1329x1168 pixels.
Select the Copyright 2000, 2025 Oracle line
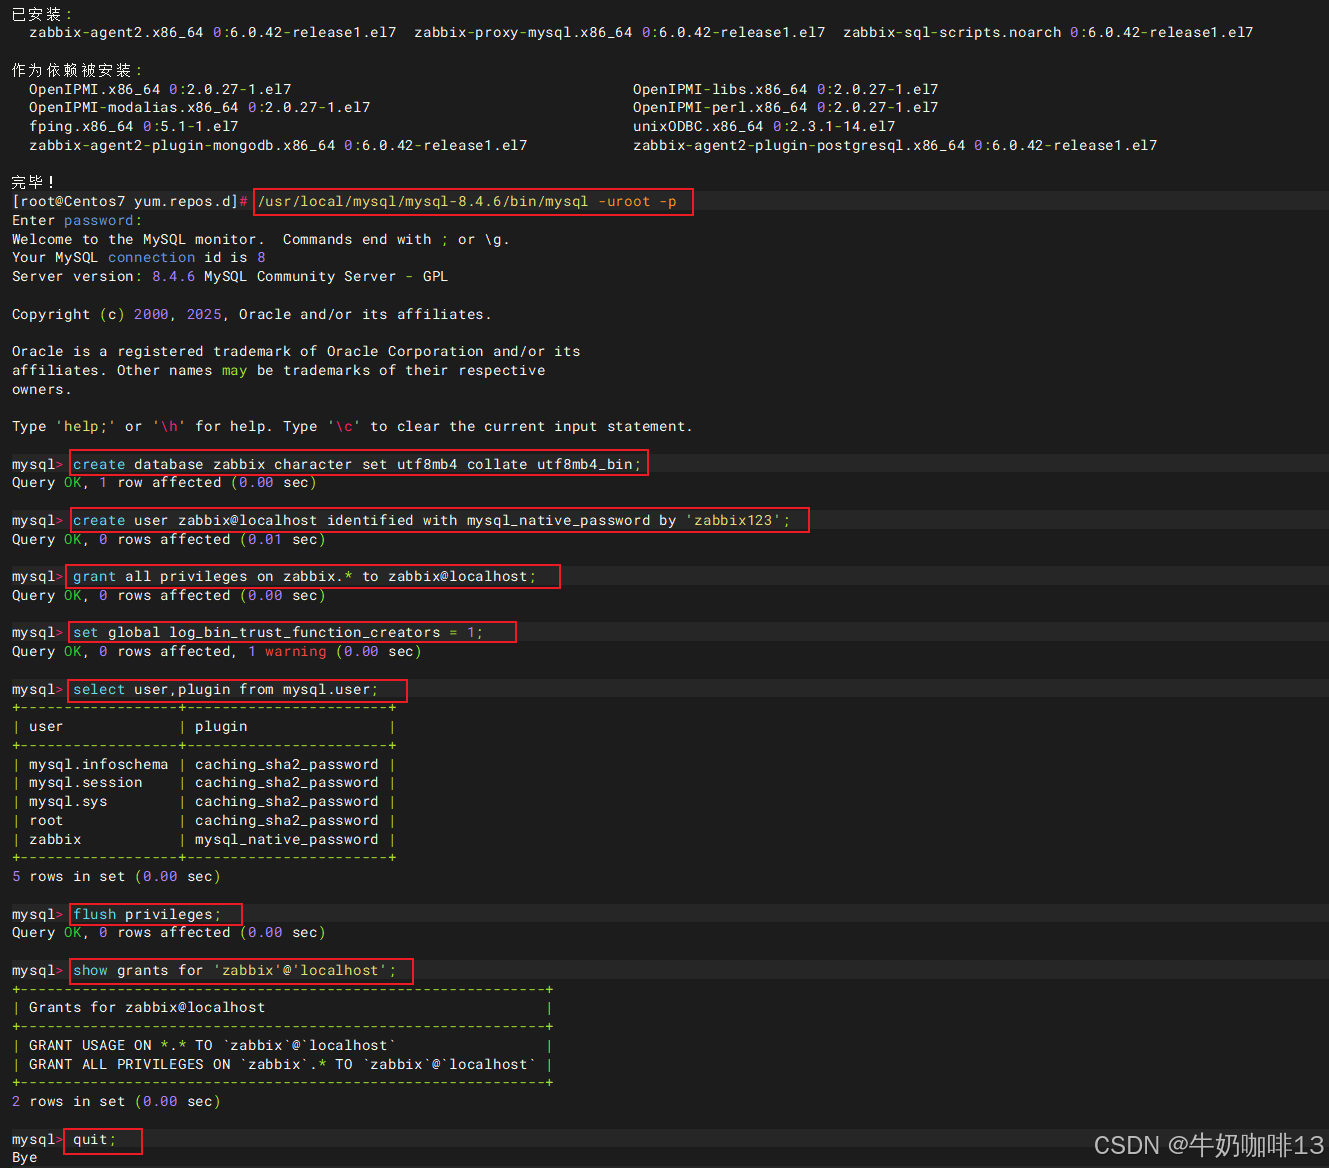click(252, 314)
